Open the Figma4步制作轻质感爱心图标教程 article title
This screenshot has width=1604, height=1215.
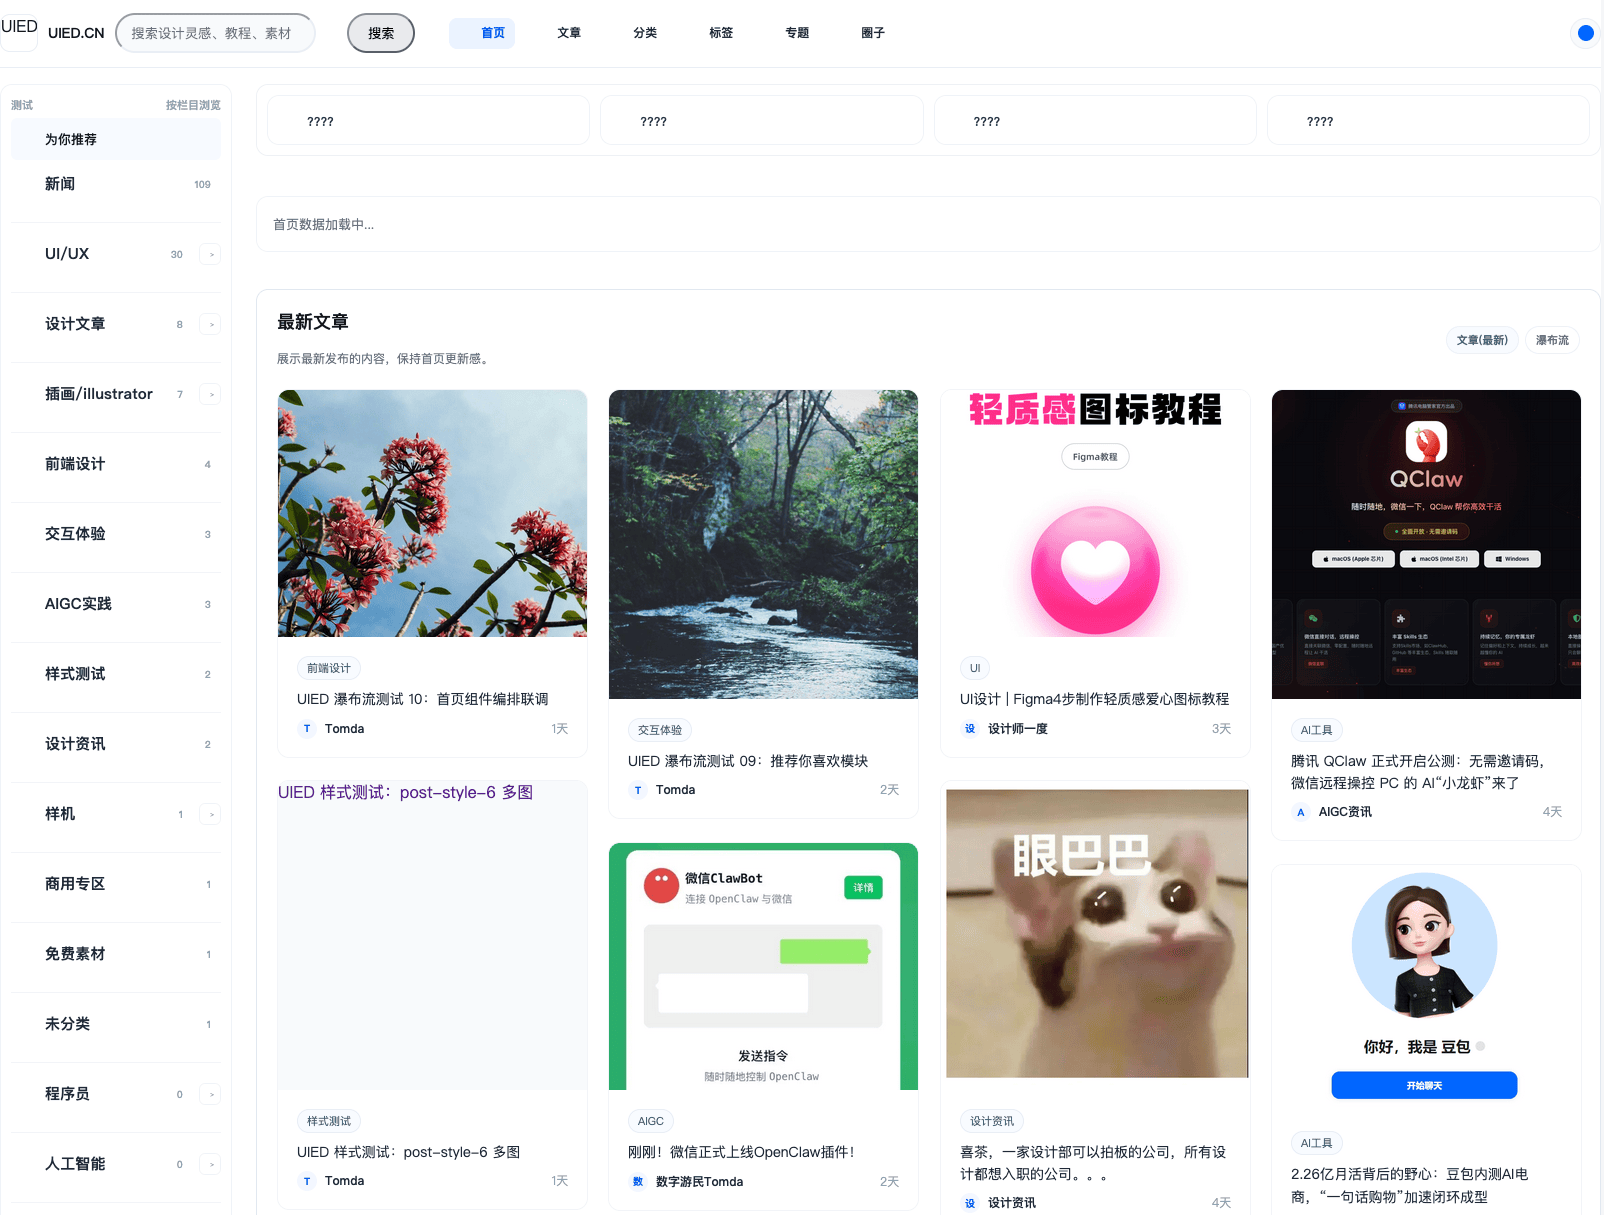(x=1094, y=699)
